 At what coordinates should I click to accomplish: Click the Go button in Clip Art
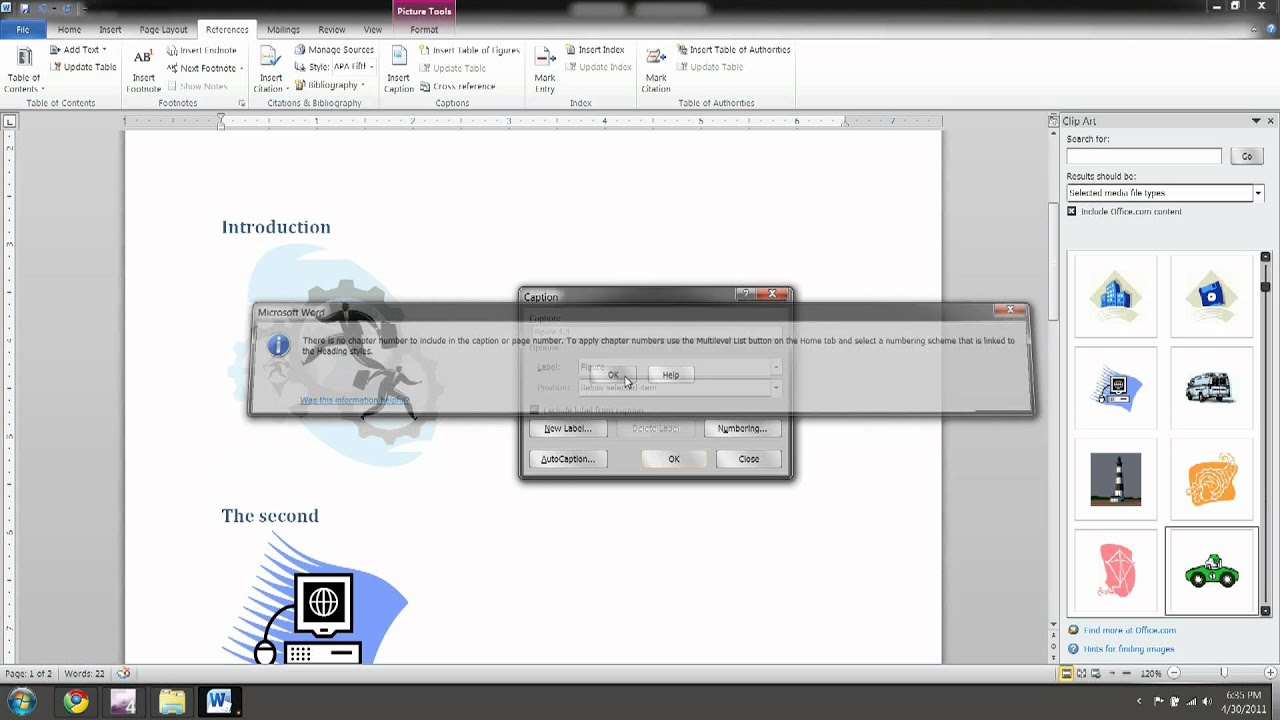tap(1247, 156)
